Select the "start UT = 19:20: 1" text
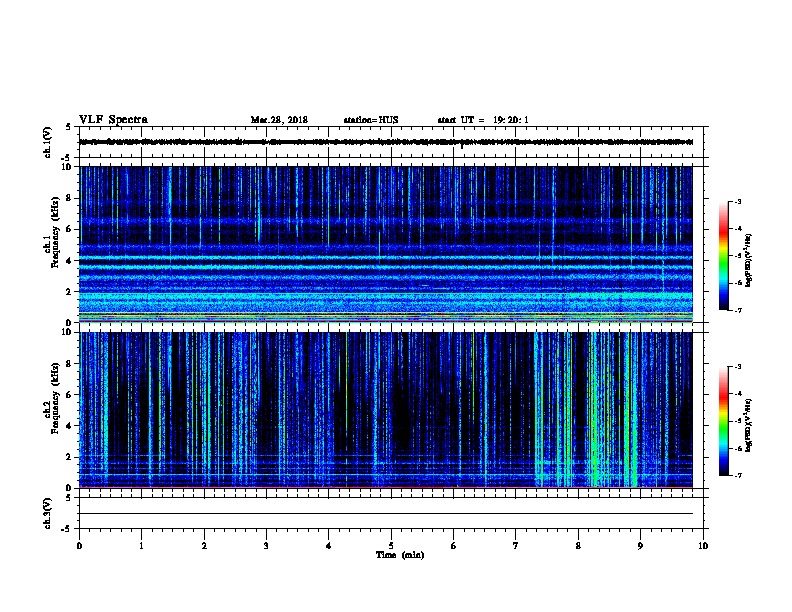Screen dimensions: 792x612 (x=483, y=120)
